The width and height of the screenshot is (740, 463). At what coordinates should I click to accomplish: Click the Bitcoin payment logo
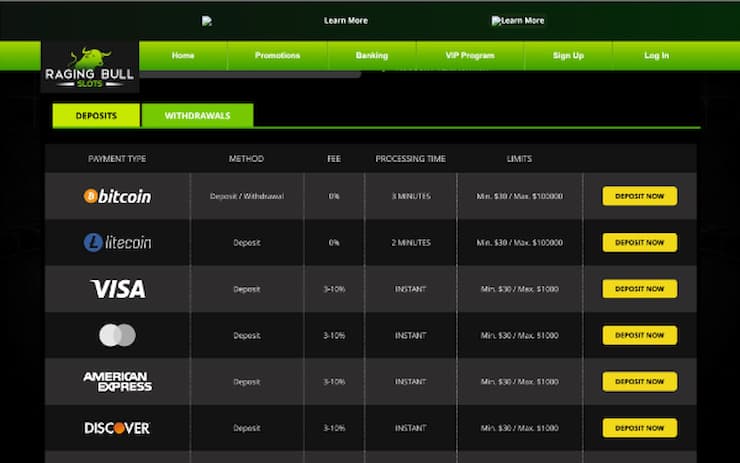(118, 196)
